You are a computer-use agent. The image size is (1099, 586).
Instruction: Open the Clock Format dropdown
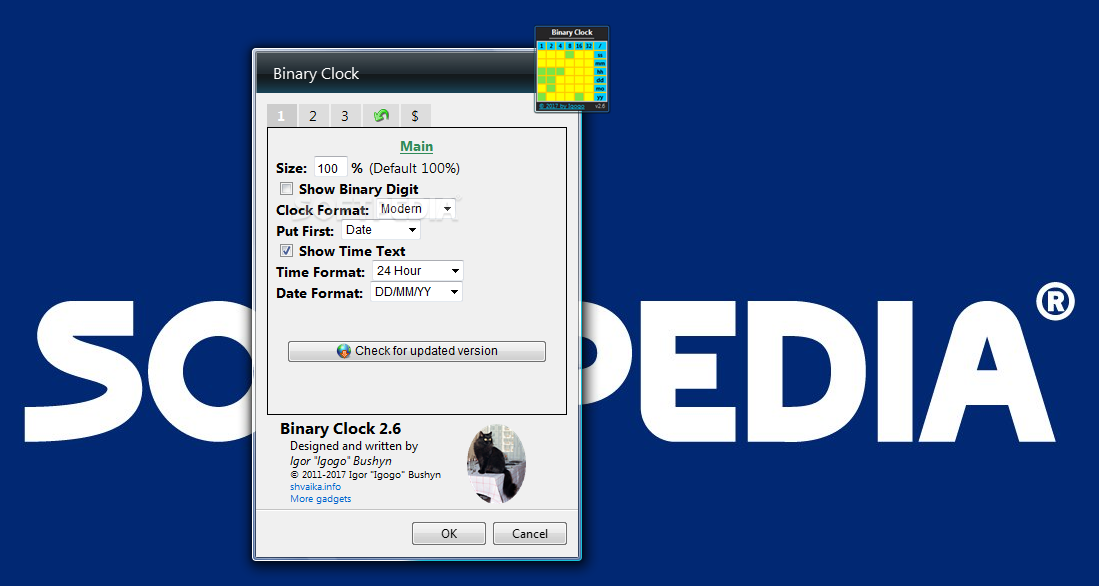416,209
